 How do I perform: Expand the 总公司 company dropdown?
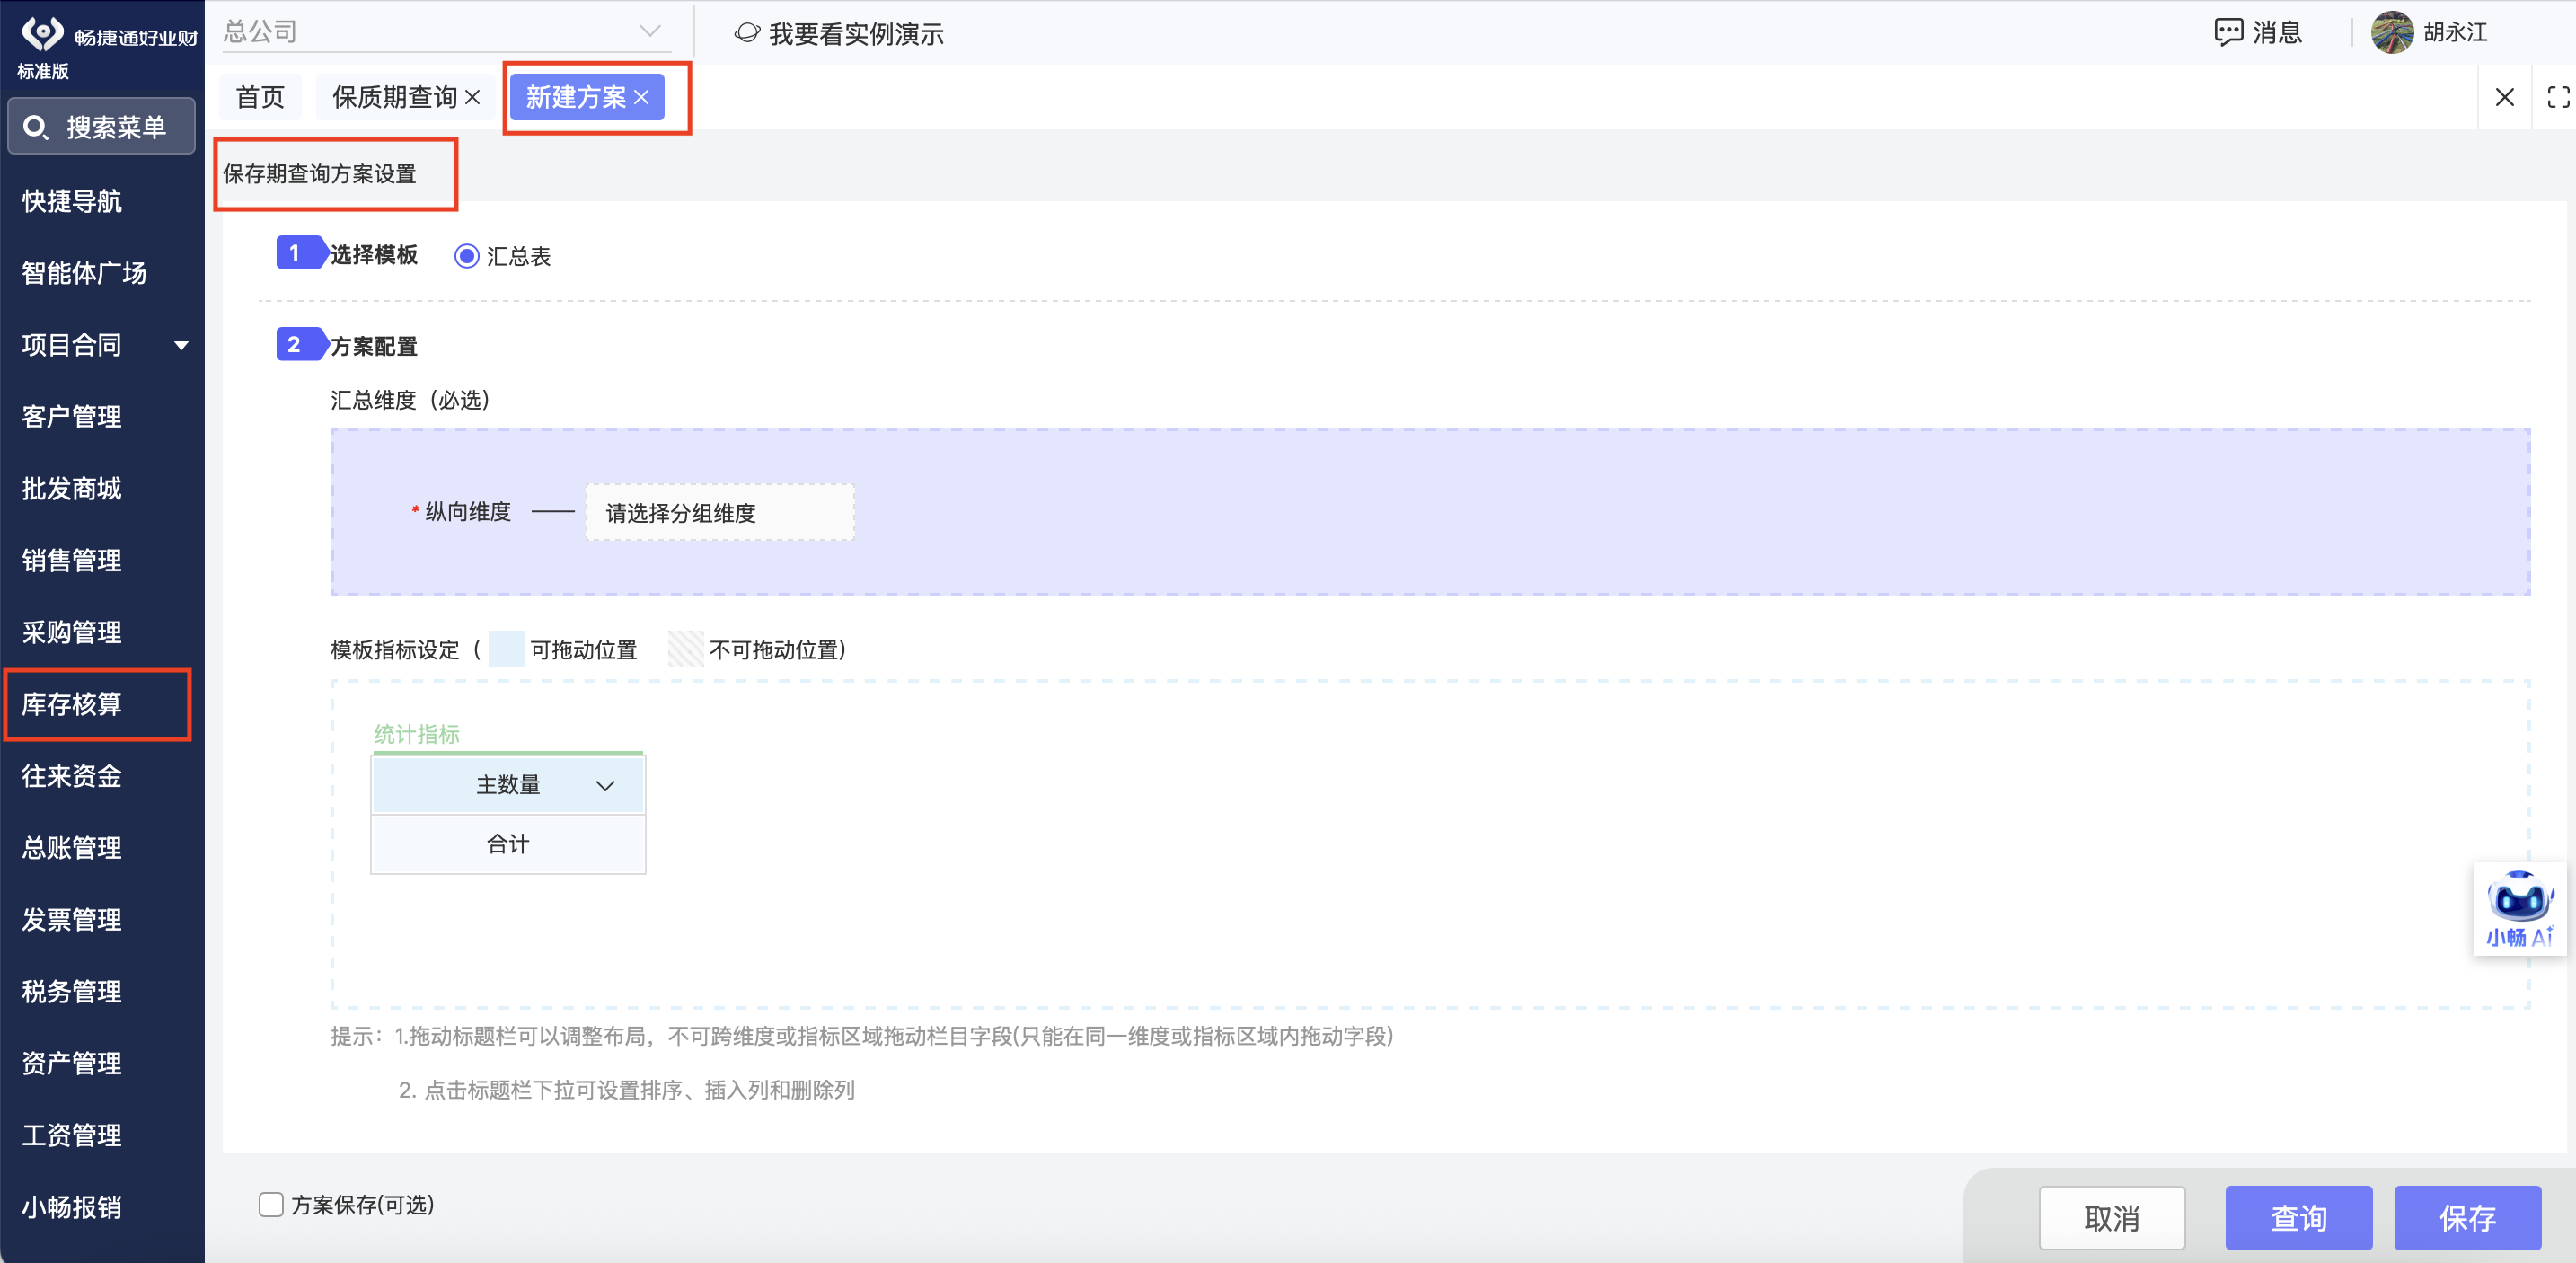point(650,32)
